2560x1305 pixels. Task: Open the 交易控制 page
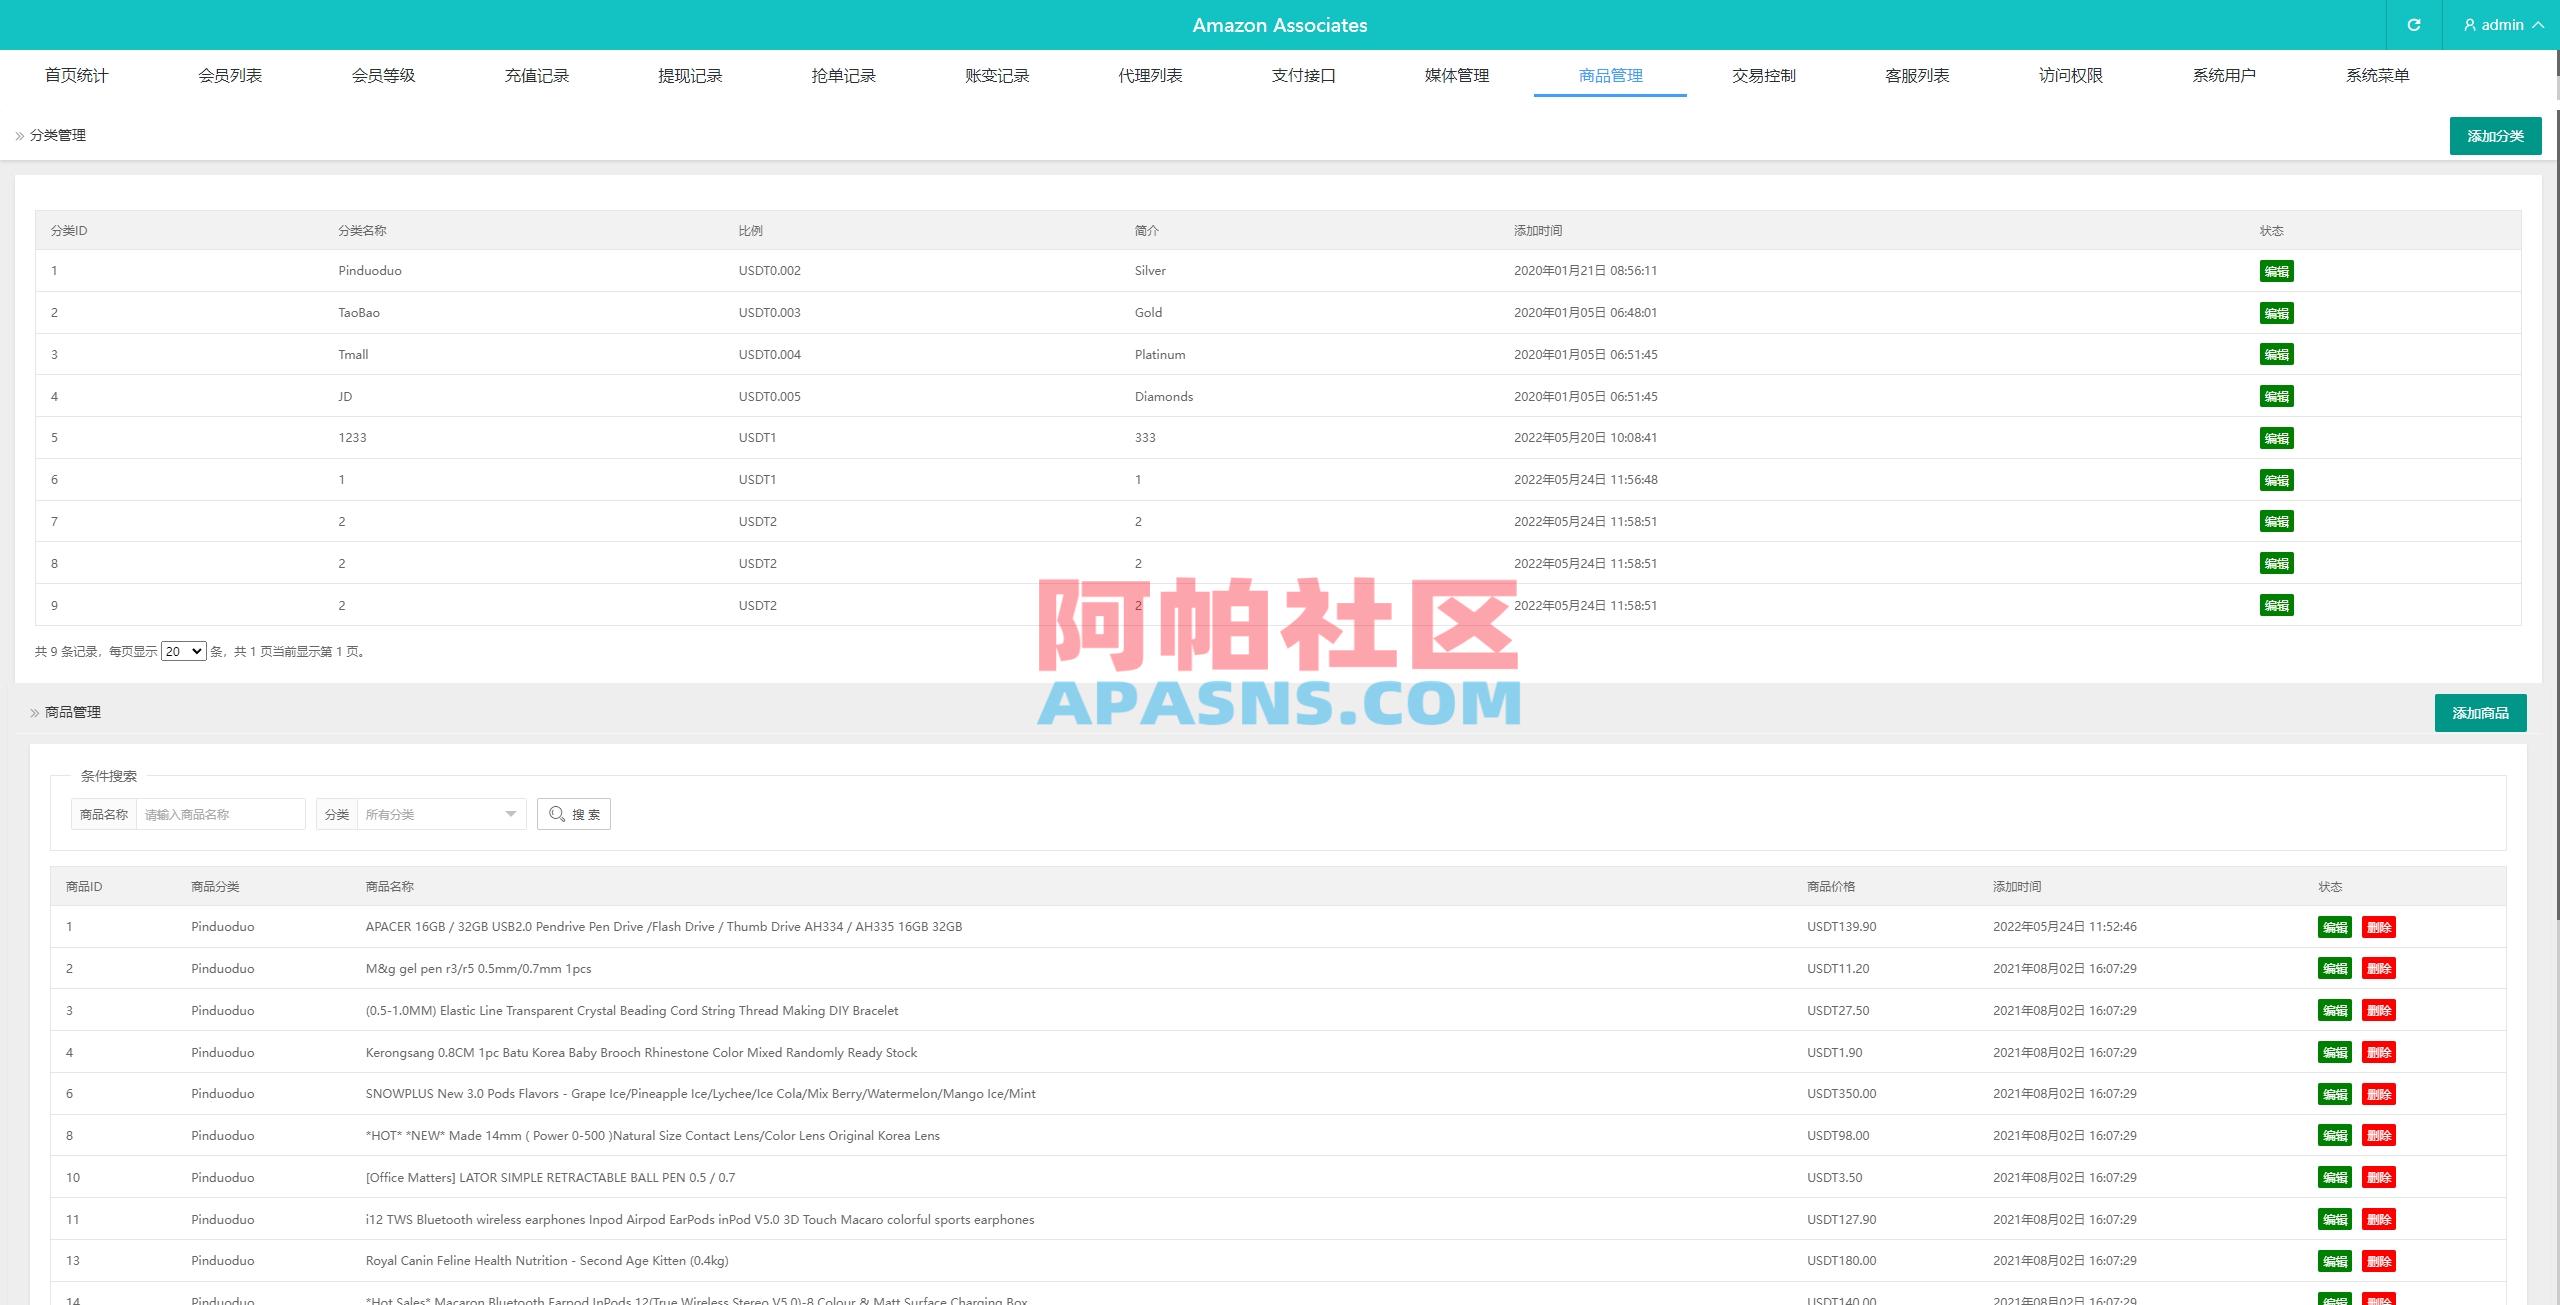pos(1763,75)
